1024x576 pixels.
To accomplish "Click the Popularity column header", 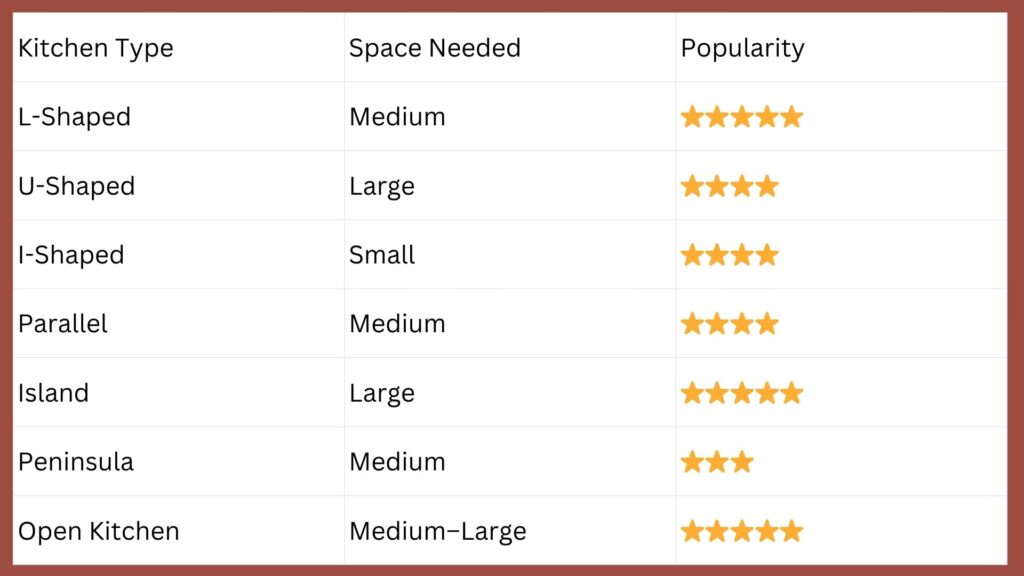I will 742,48.
